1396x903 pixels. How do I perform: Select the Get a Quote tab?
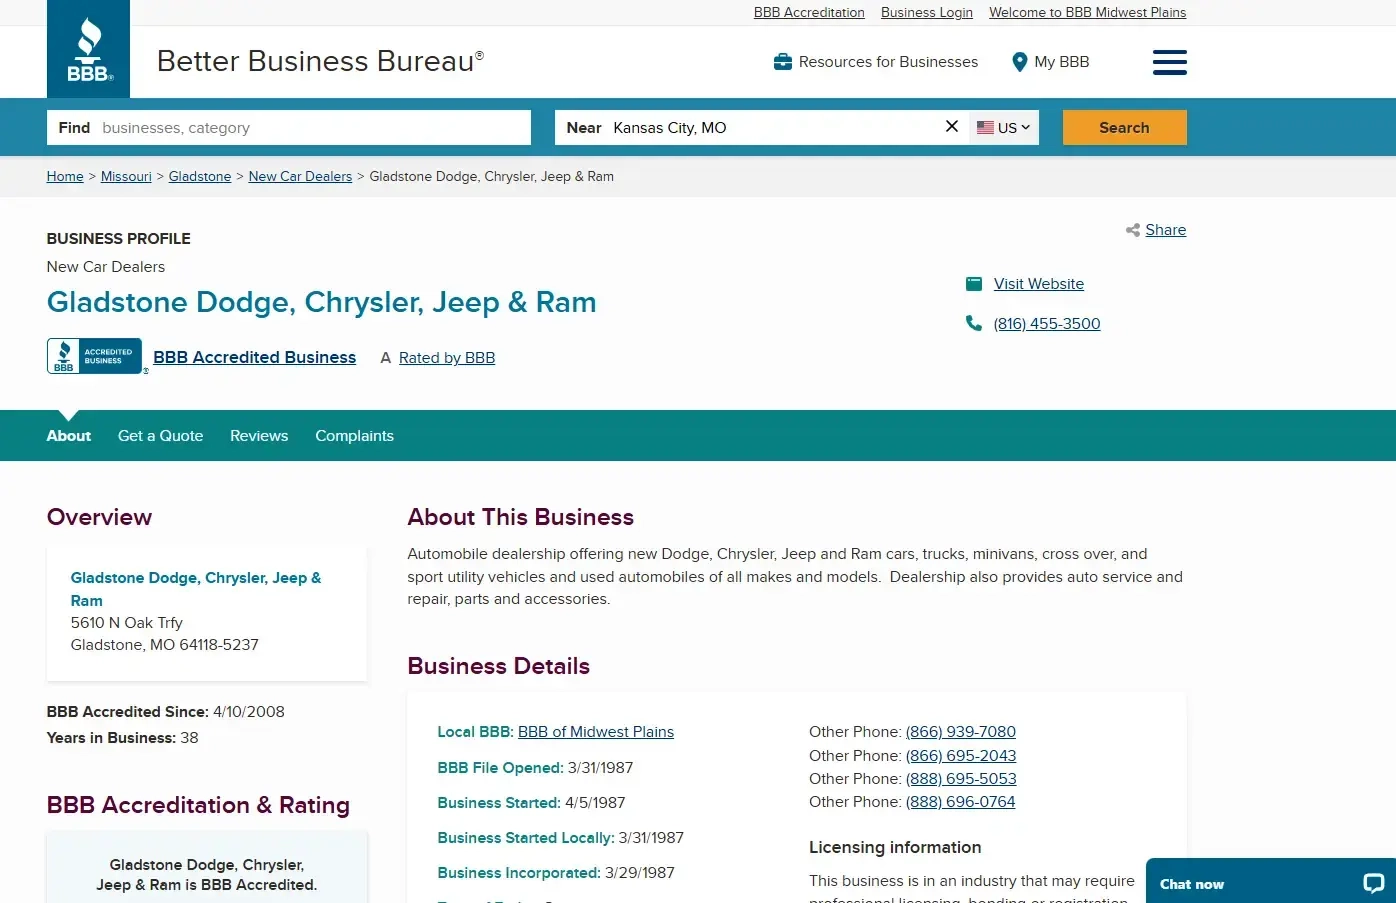tap(160, 436)
